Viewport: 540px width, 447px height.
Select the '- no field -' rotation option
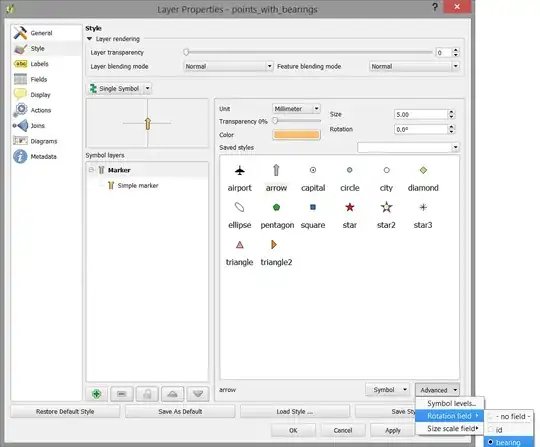point(509,417)
